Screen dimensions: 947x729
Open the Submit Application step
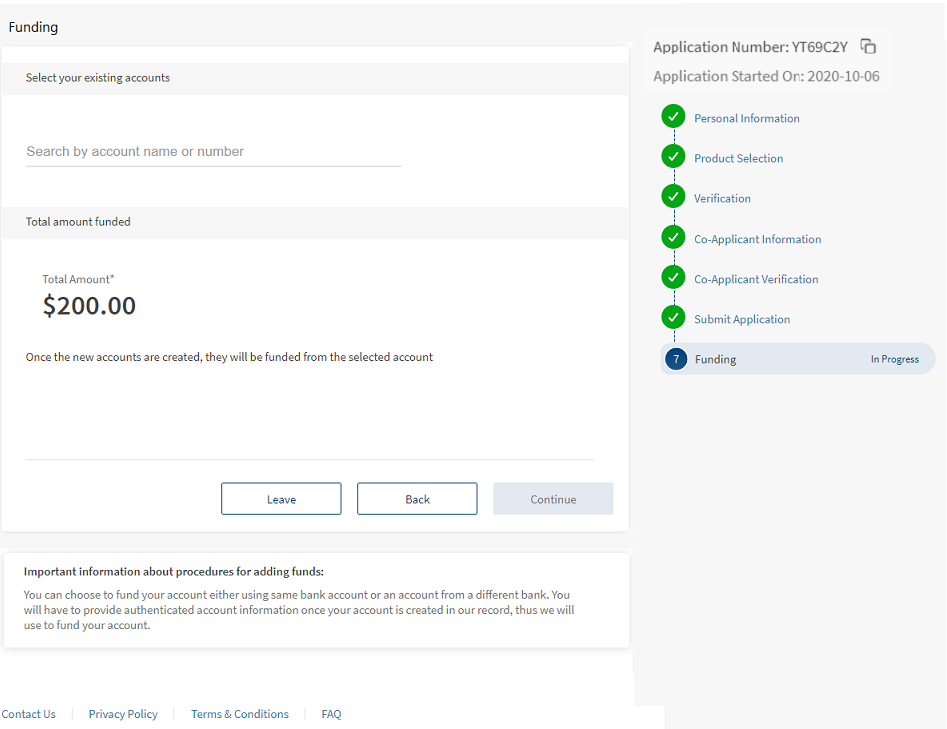pyautogui.click(x=742, y=319)
